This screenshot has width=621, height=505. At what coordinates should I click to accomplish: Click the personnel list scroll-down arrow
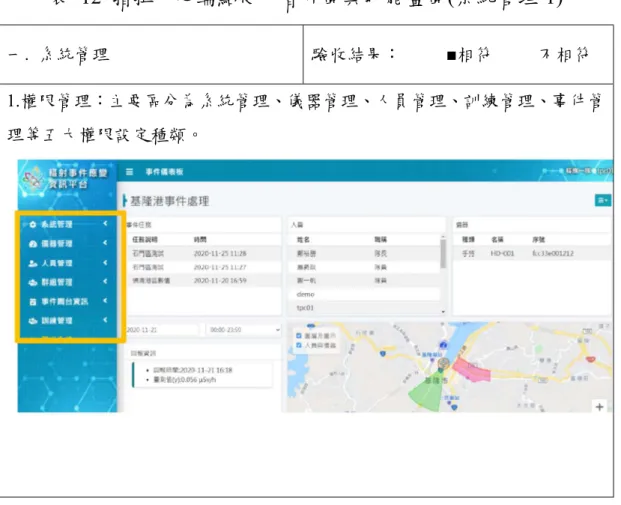[443, 312]
